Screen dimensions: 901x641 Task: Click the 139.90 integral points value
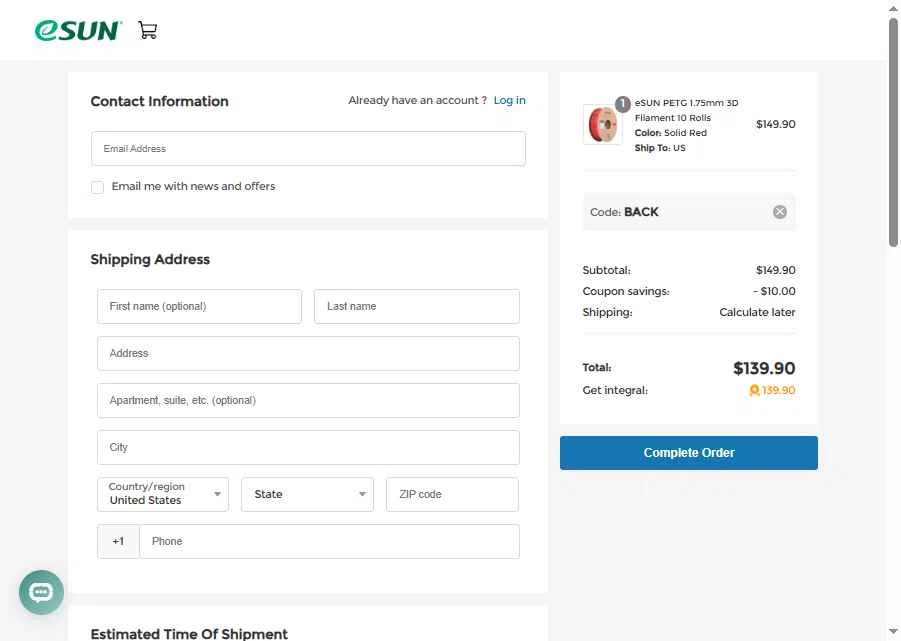[x=779, y=391]
